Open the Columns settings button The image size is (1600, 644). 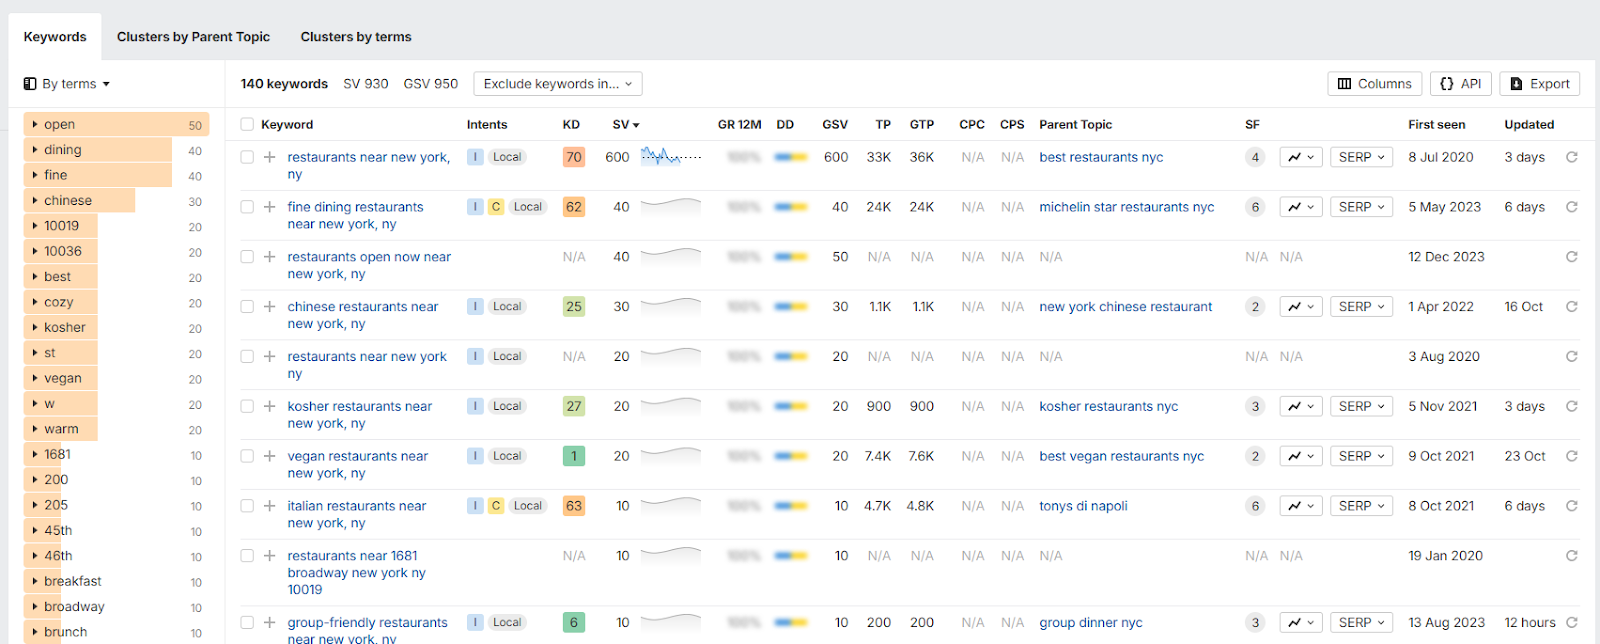coord(1375,84)
